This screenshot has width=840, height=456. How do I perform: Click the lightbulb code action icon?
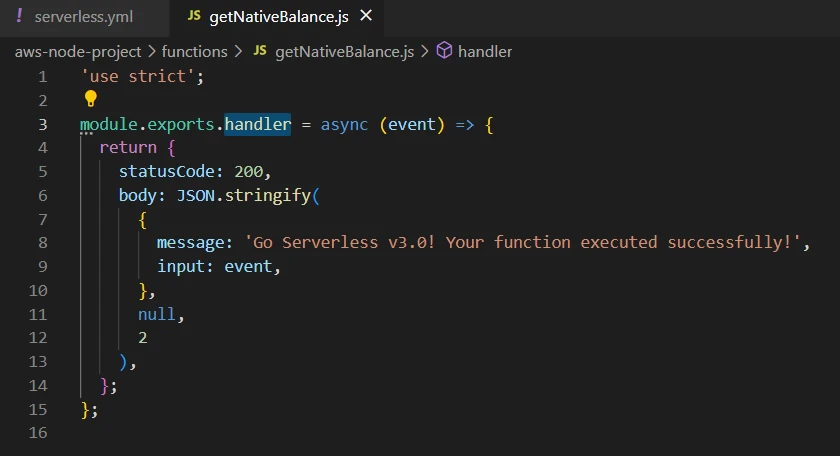tap(90, 98)
